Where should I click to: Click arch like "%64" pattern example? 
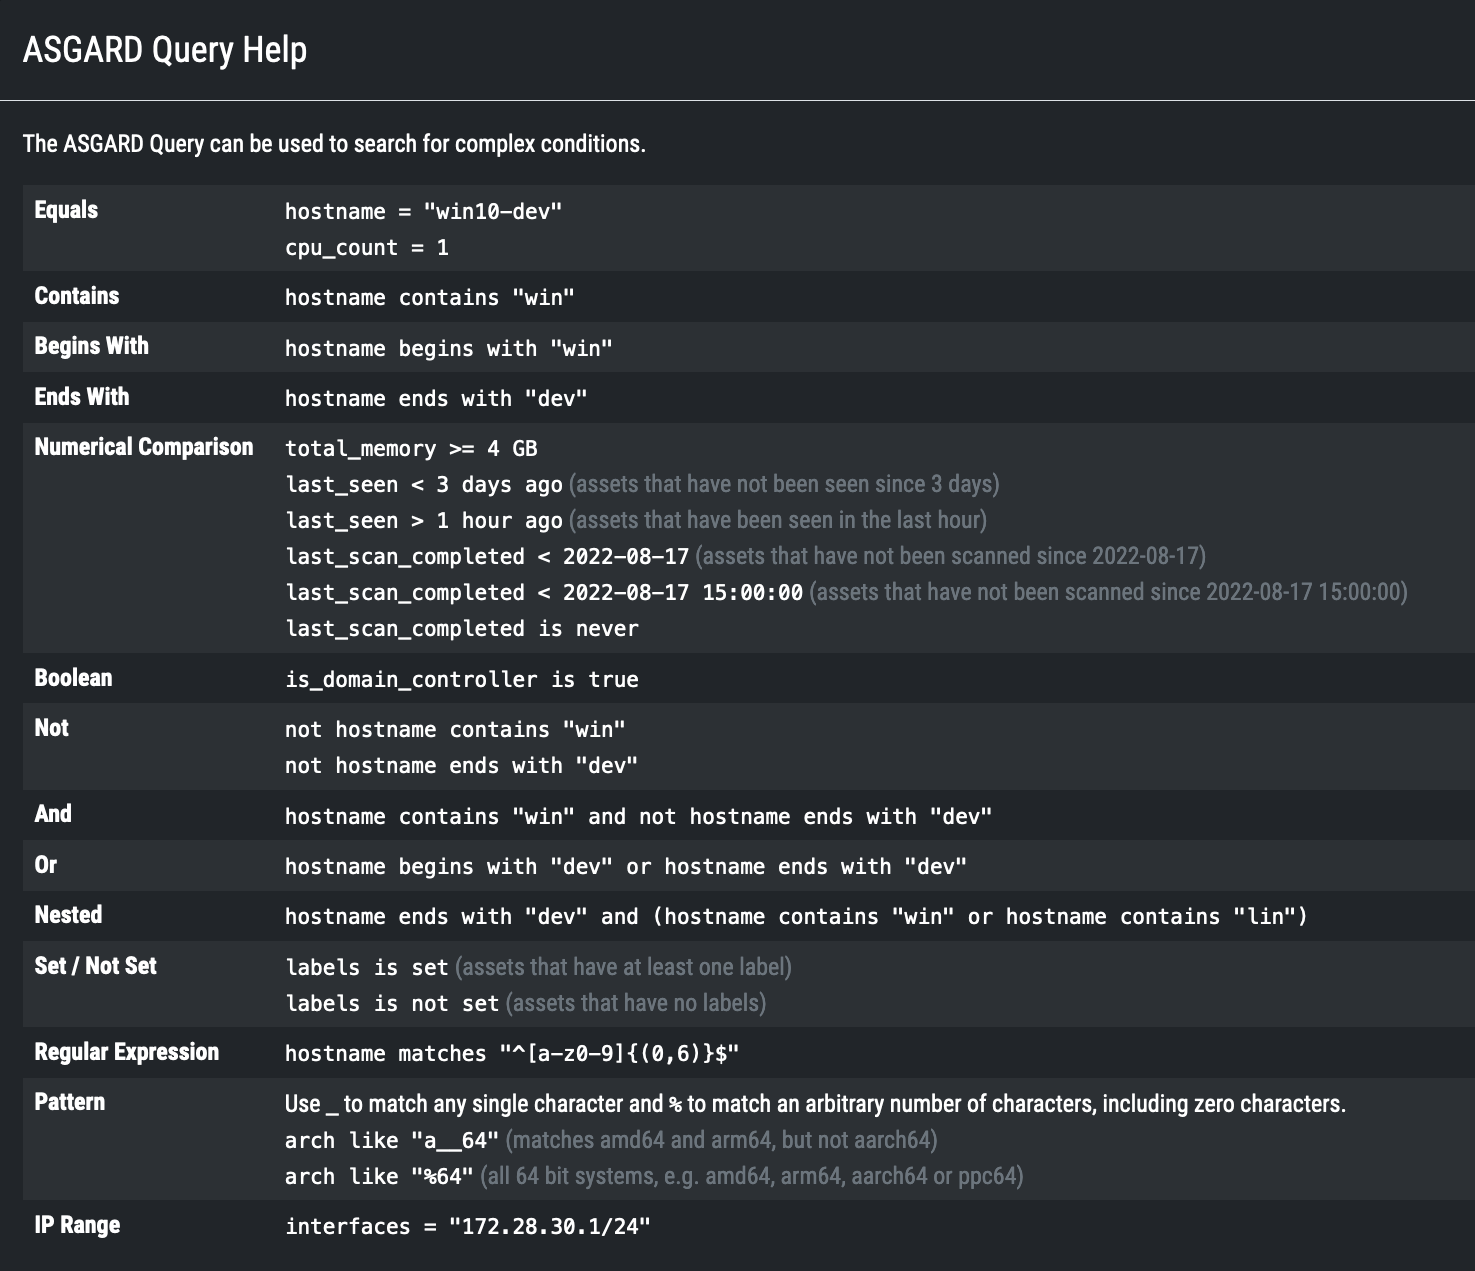pos(379,1177)
